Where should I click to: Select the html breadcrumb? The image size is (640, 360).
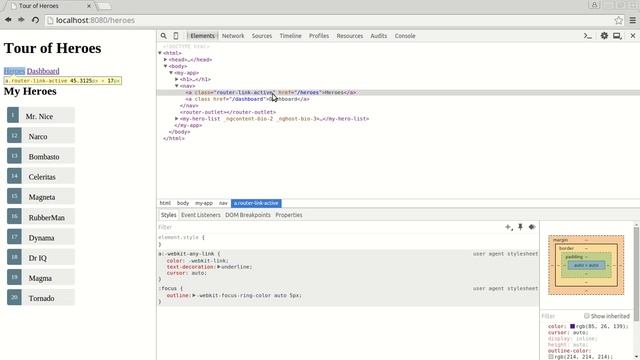pyautogui.click(x=165, y=203)
